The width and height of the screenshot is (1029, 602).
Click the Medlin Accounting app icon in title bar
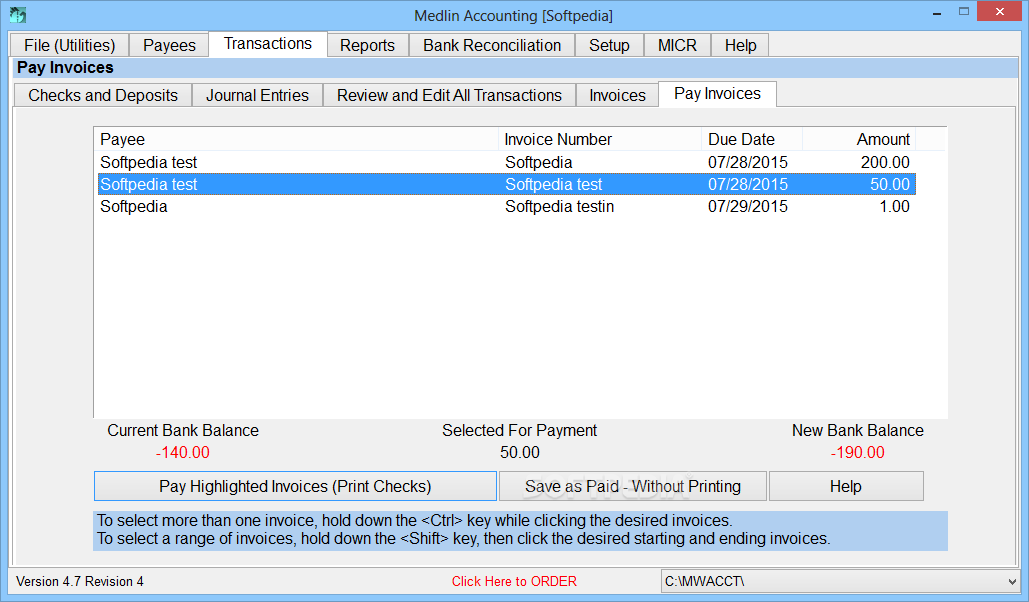(x=18, y=14)
